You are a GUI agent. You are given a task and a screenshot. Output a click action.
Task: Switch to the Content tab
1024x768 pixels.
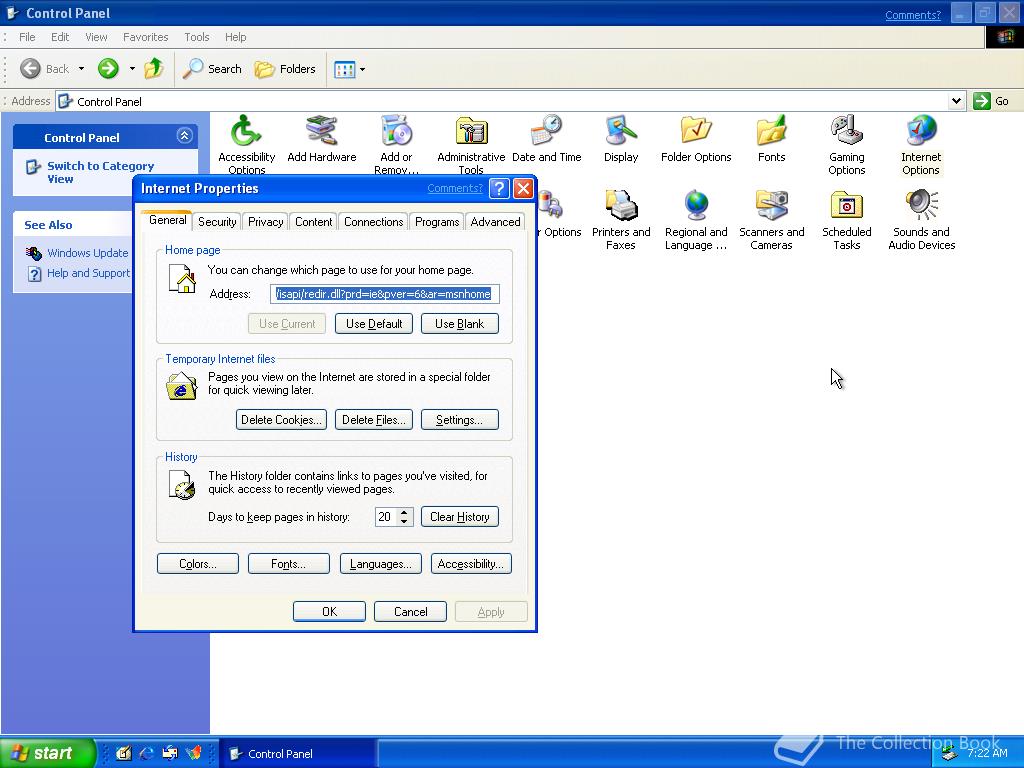[x=313, y=222]
